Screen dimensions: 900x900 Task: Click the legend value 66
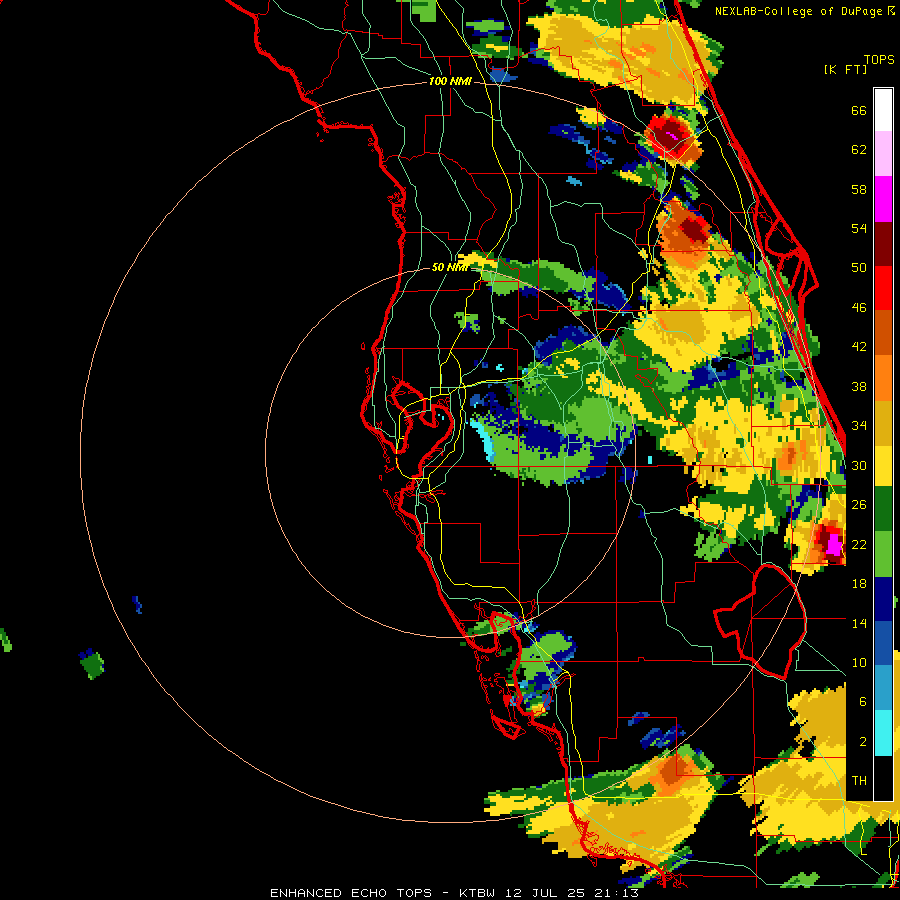(x=859, y=110)
